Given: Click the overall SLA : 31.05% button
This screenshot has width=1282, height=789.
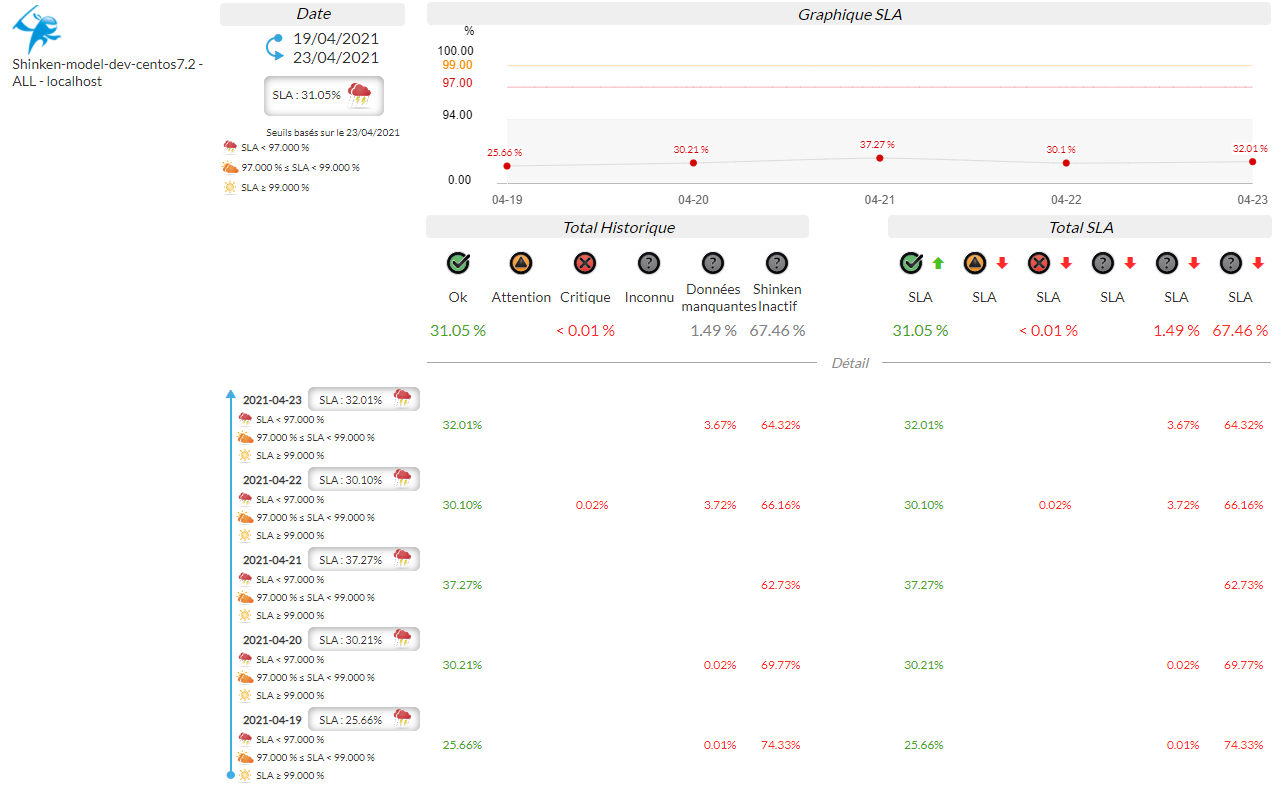Looking at the screenshot, I should [323, 96].
